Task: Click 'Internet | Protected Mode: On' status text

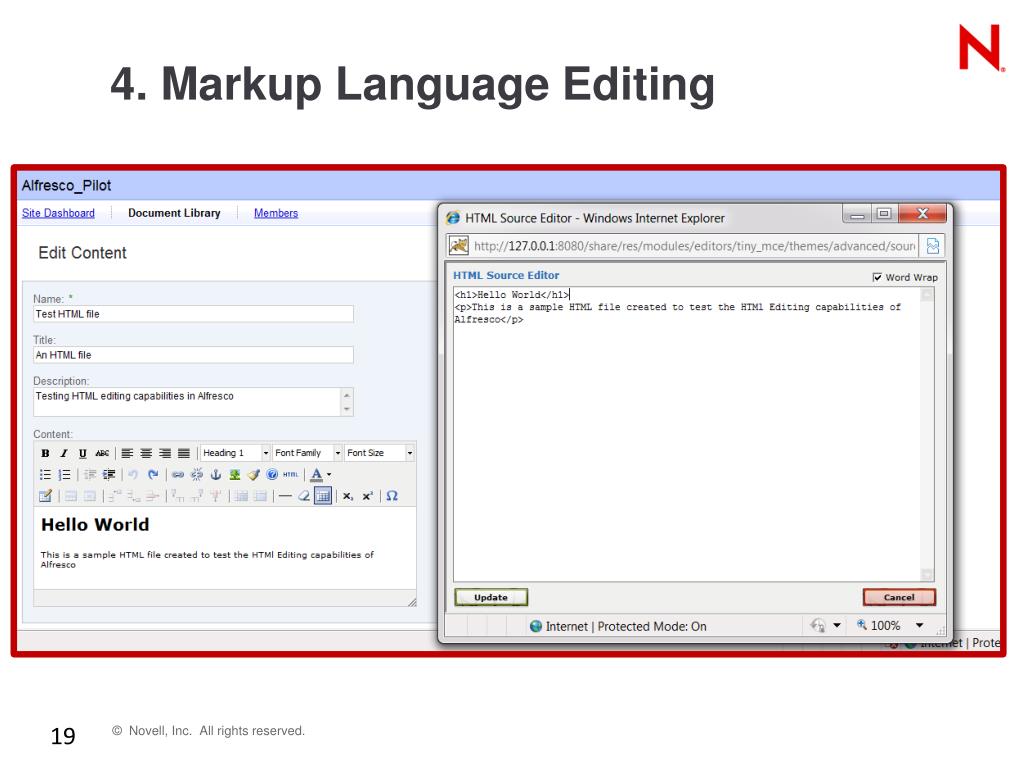Action: tap(626, 626)
